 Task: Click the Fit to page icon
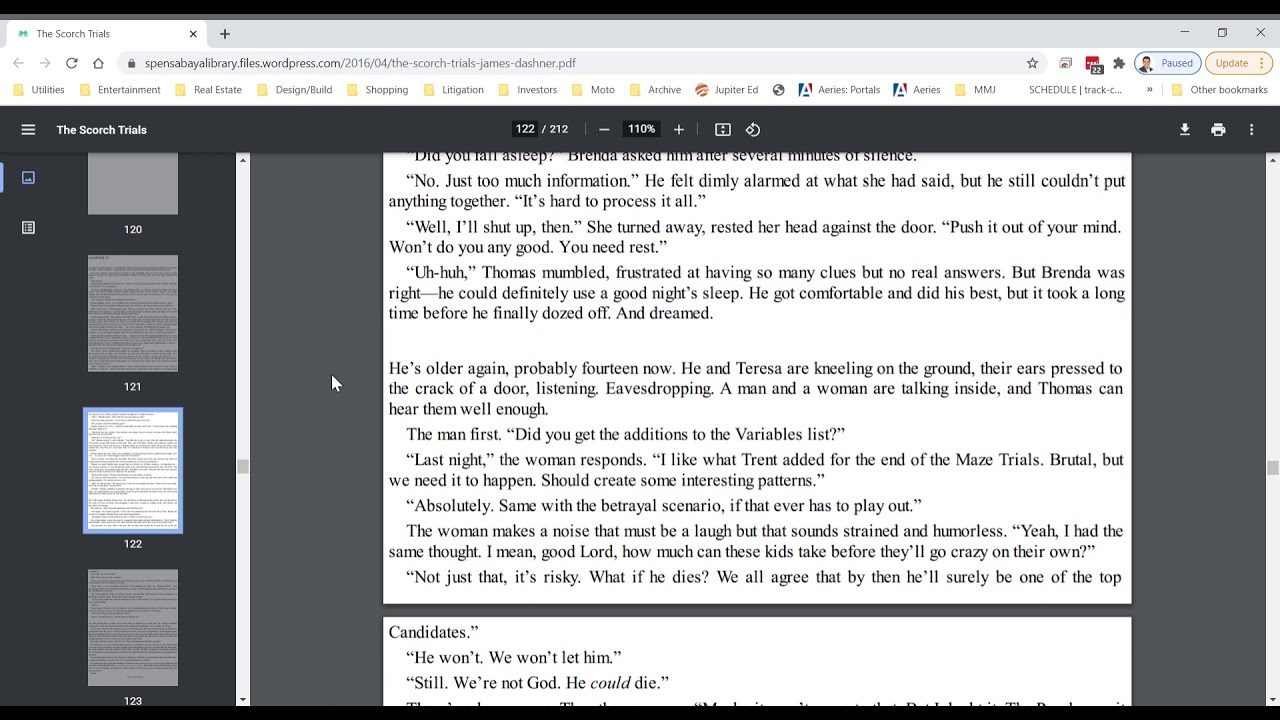coord(723,129)
